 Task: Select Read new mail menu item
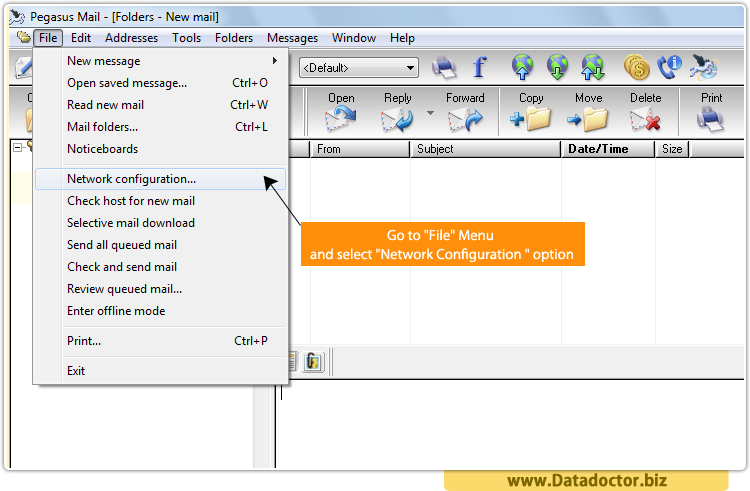161,105
